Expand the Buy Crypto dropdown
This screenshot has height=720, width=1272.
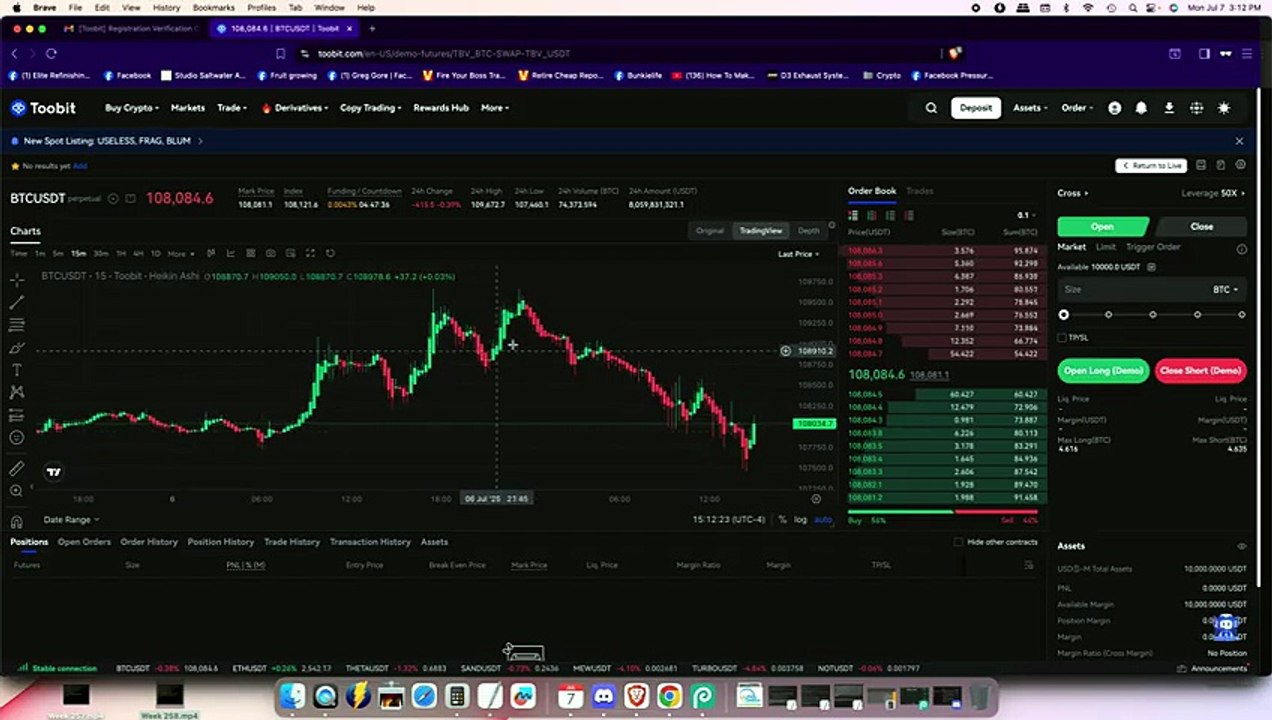coord(132,108)
